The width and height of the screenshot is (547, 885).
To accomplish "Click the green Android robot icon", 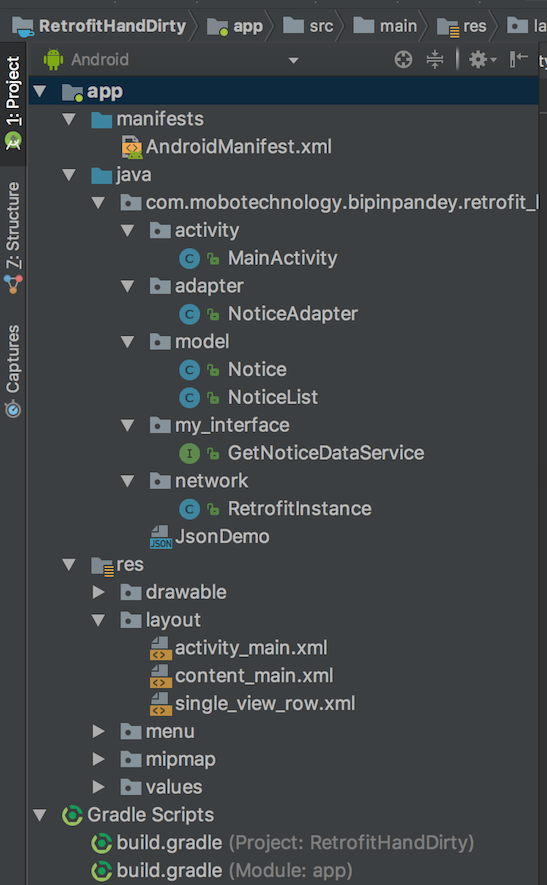I will point(53,59).
